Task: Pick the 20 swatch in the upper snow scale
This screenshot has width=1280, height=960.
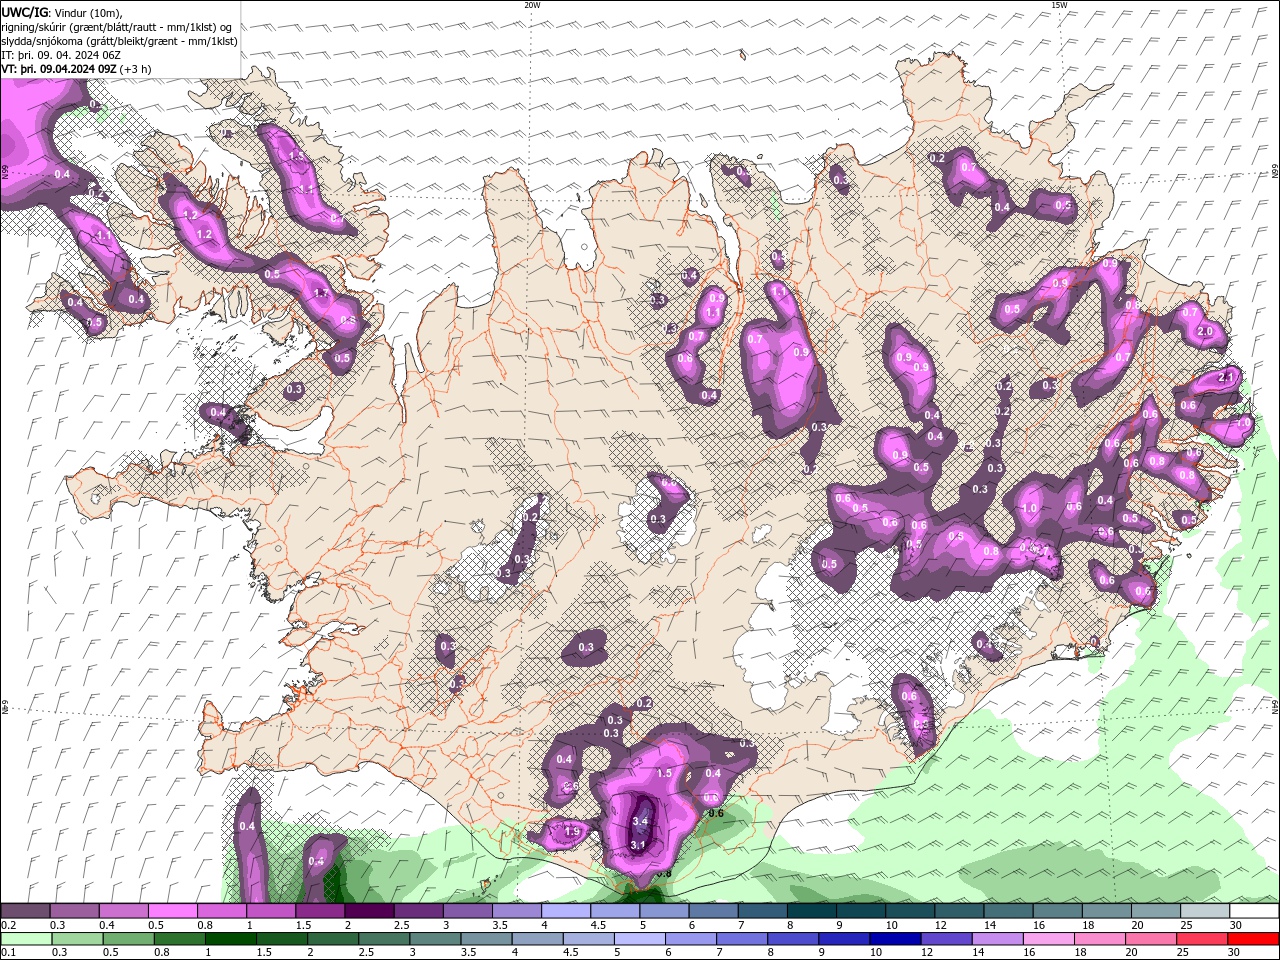Action: point(1156,910)
